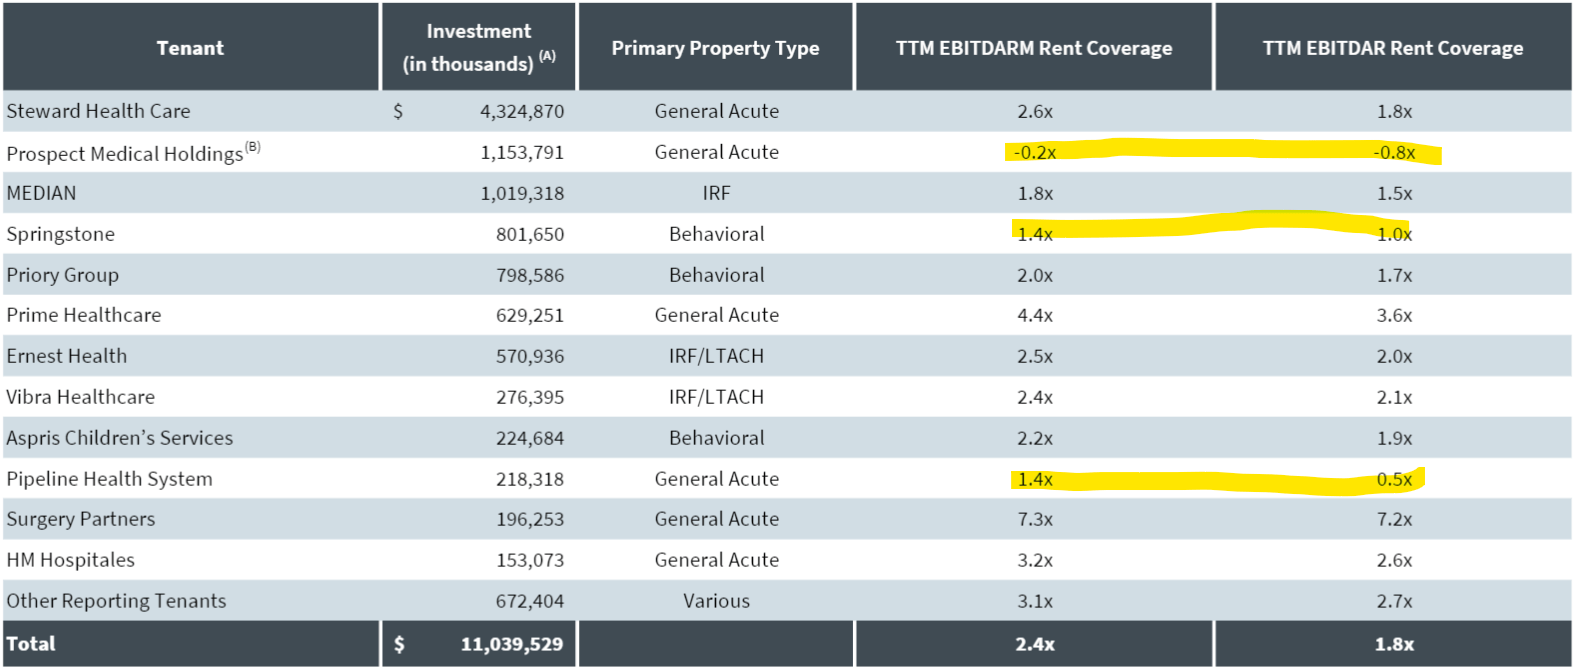Click the HM Hospitales tenant name
The image size is (1573, 667).
pyautogui.click(x=70, y=560)
